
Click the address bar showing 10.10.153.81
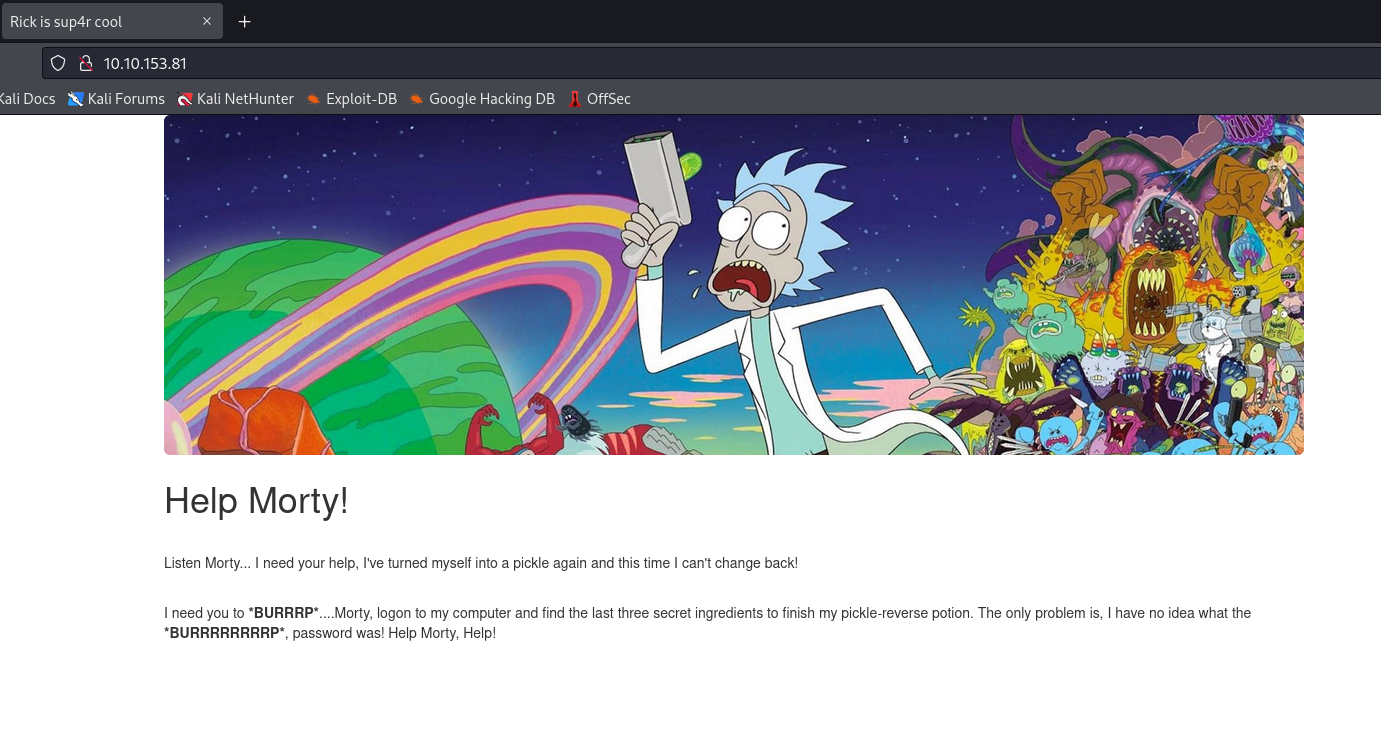point(600,63)
